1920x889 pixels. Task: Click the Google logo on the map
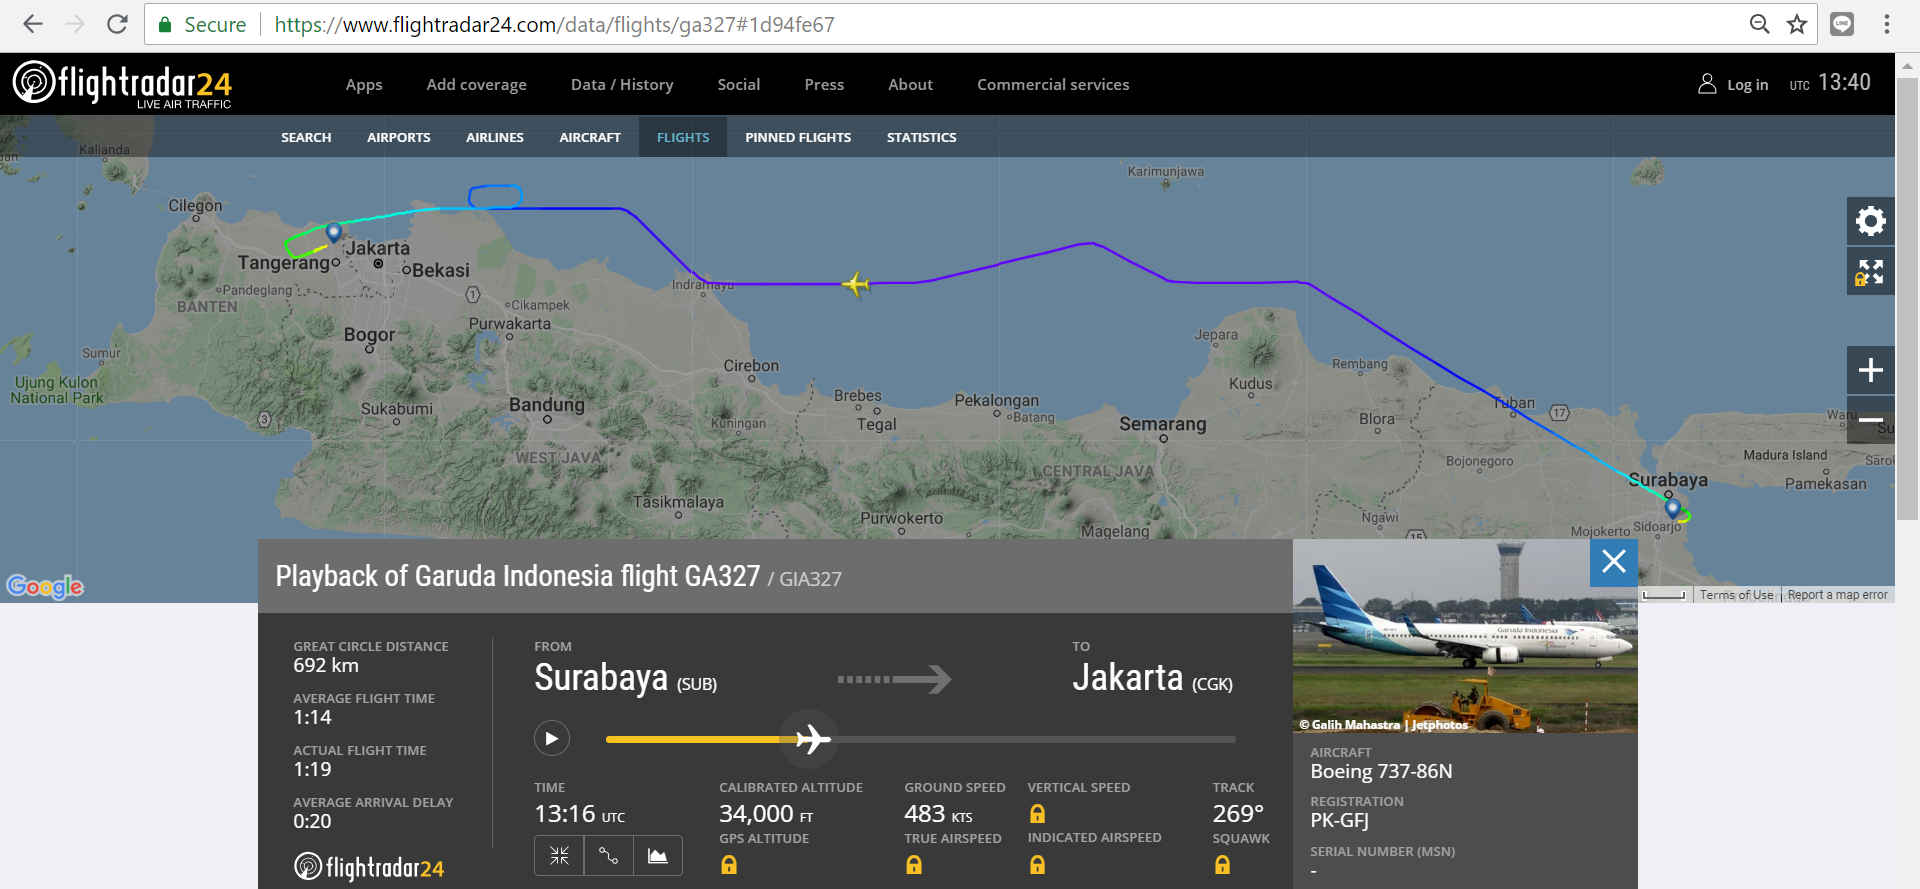point(45,586)
